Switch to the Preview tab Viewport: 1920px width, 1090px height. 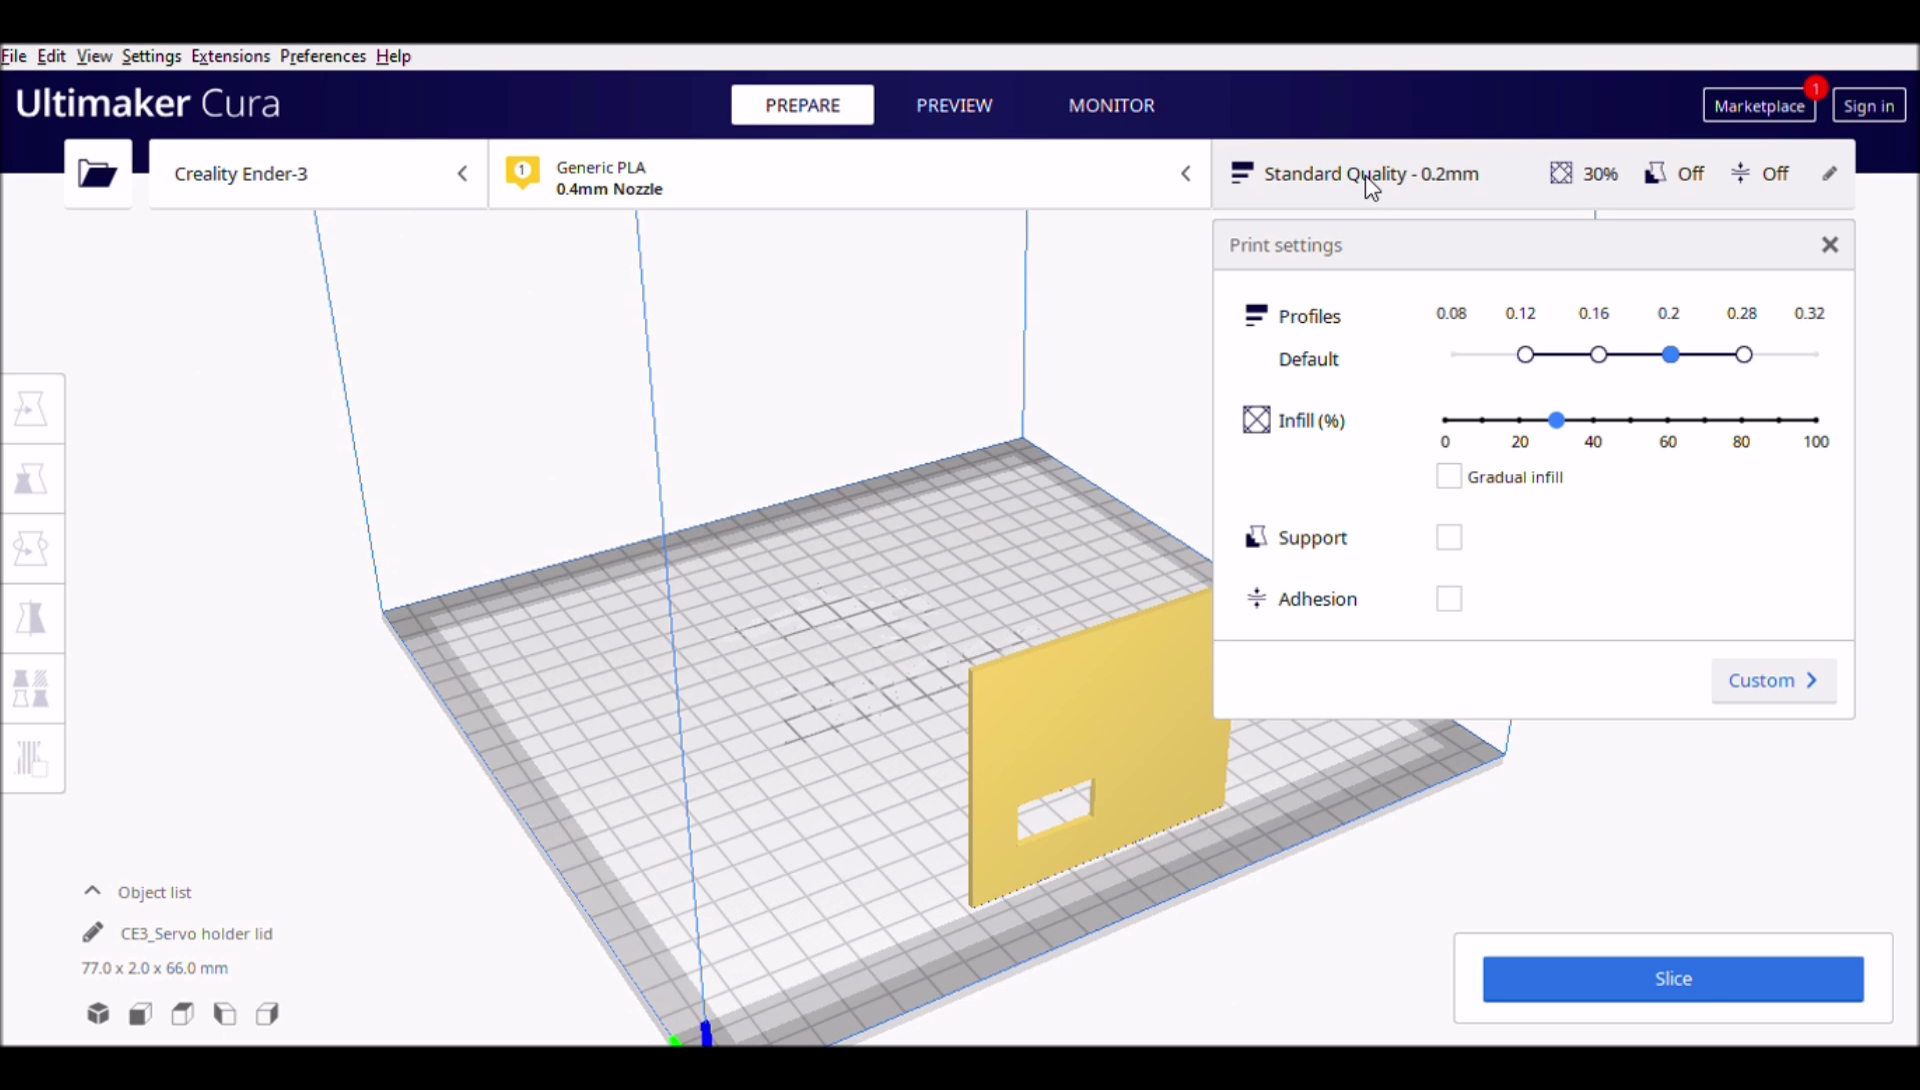(955, 105)
